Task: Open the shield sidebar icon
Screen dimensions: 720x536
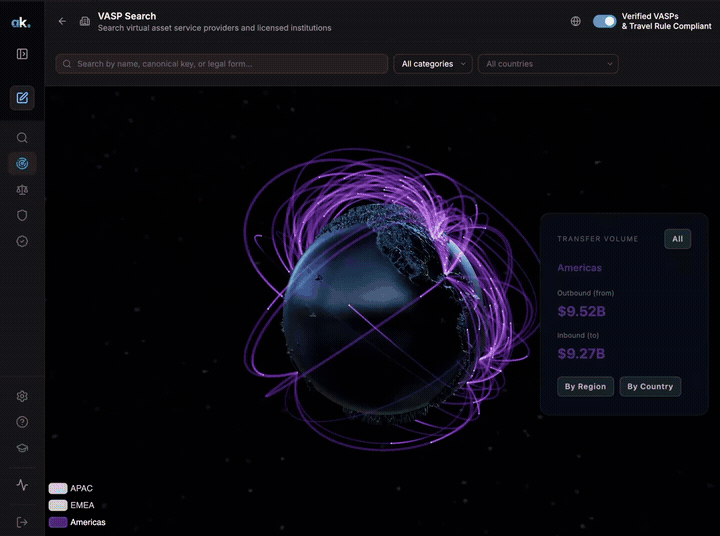Action: [x=22, y=215]
